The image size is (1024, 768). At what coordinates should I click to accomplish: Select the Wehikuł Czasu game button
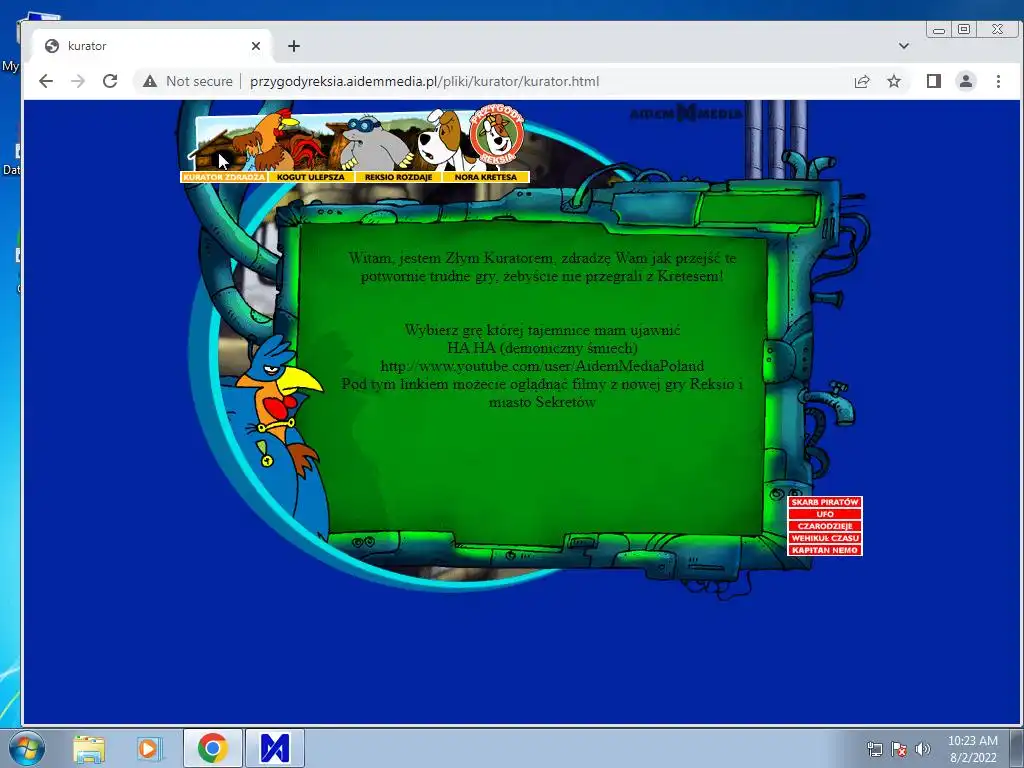[x=825, y=538]
